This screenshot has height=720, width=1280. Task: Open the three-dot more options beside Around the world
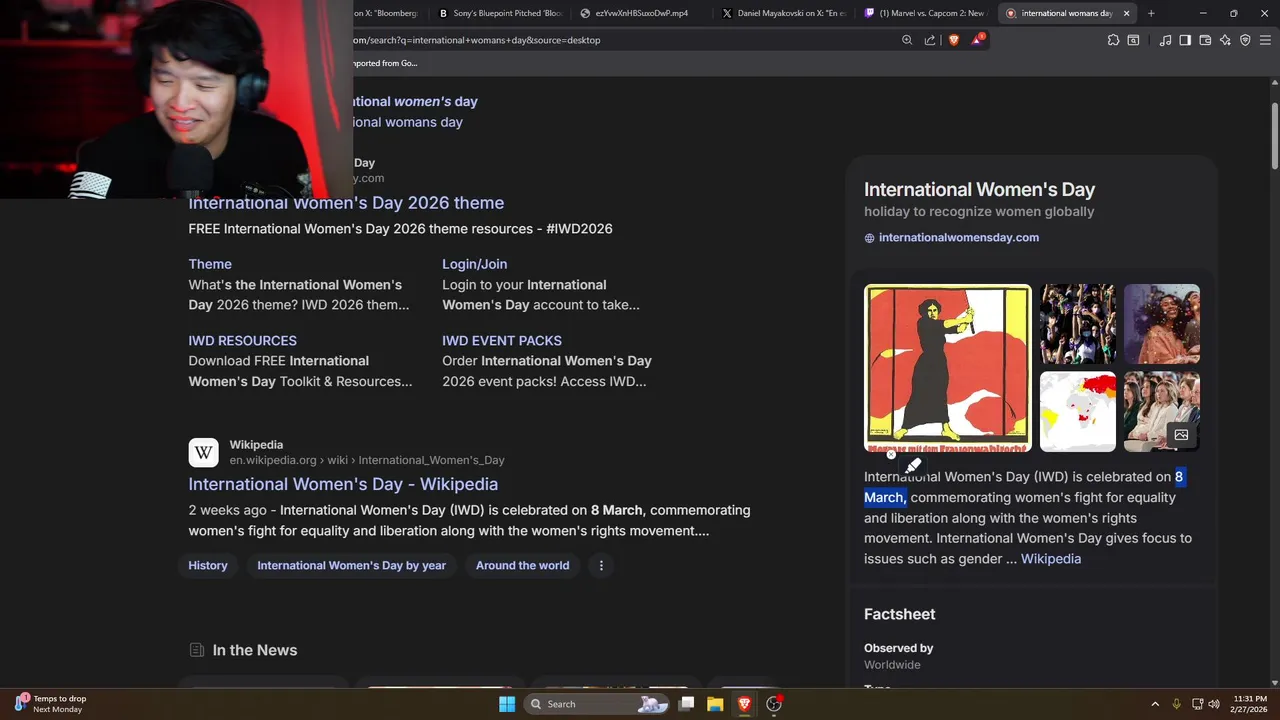pyautogui.click(x=601, y=565)
